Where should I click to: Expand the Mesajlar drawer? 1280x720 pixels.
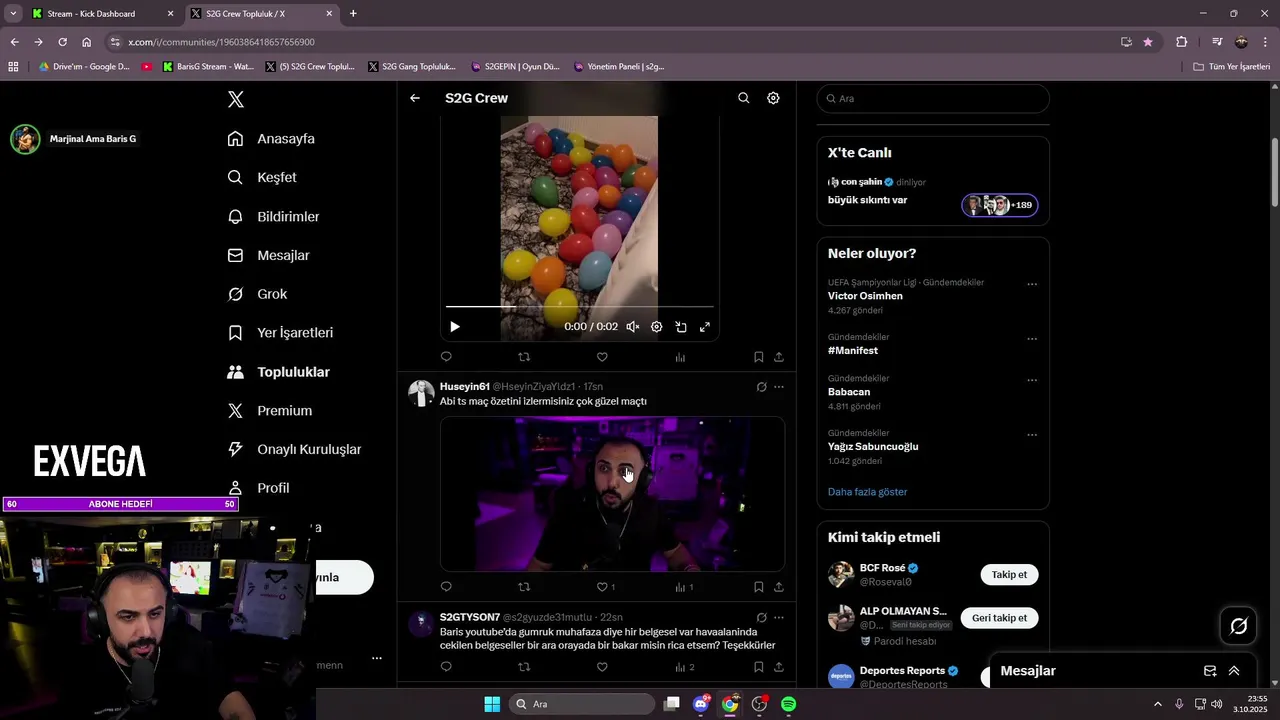tap(1234, 671)
